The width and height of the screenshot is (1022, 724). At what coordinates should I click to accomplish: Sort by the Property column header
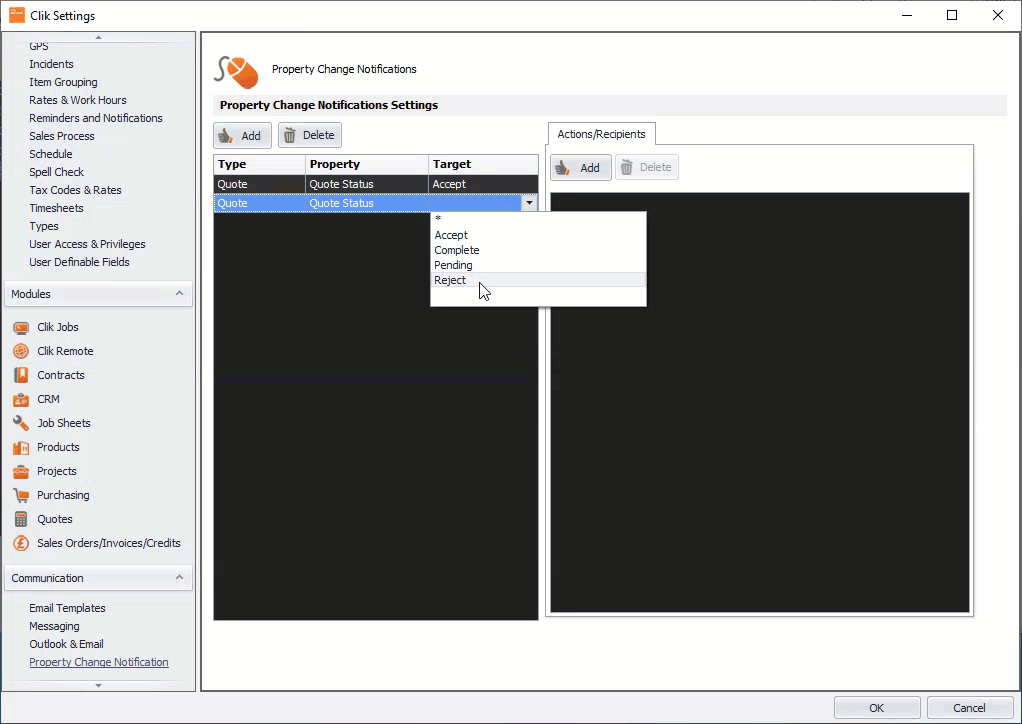pos(367,164)
